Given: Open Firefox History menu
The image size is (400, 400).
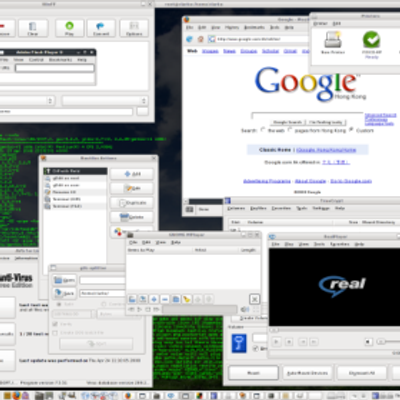Looking at the screenshot, I should pos(232,27).
